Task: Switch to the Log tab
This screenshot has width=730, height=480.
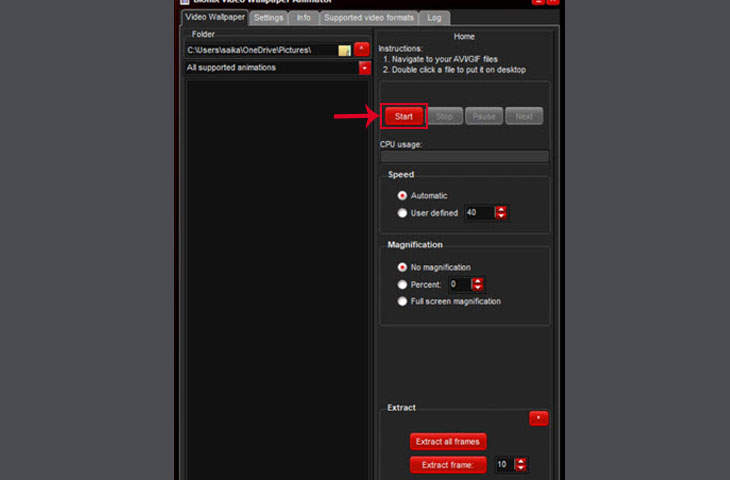Action: point(434,18)
